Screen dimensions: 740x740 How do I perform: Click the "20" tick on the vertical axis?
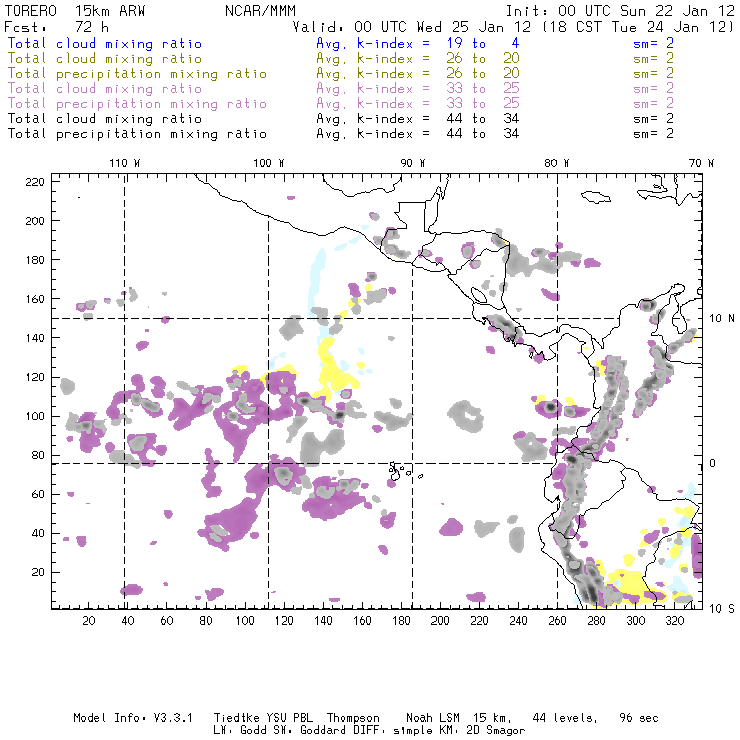pos(38,572)
